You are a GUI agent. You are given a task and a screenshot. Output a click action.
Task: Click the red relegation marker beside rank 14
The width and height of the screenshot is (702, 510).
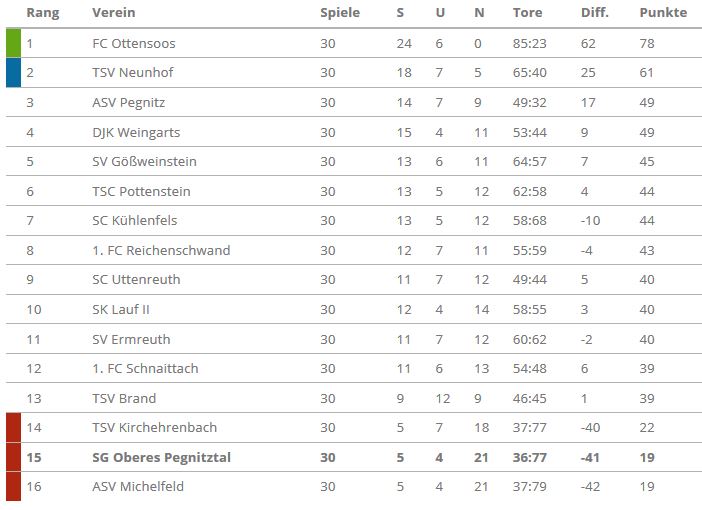click(13, 428)
